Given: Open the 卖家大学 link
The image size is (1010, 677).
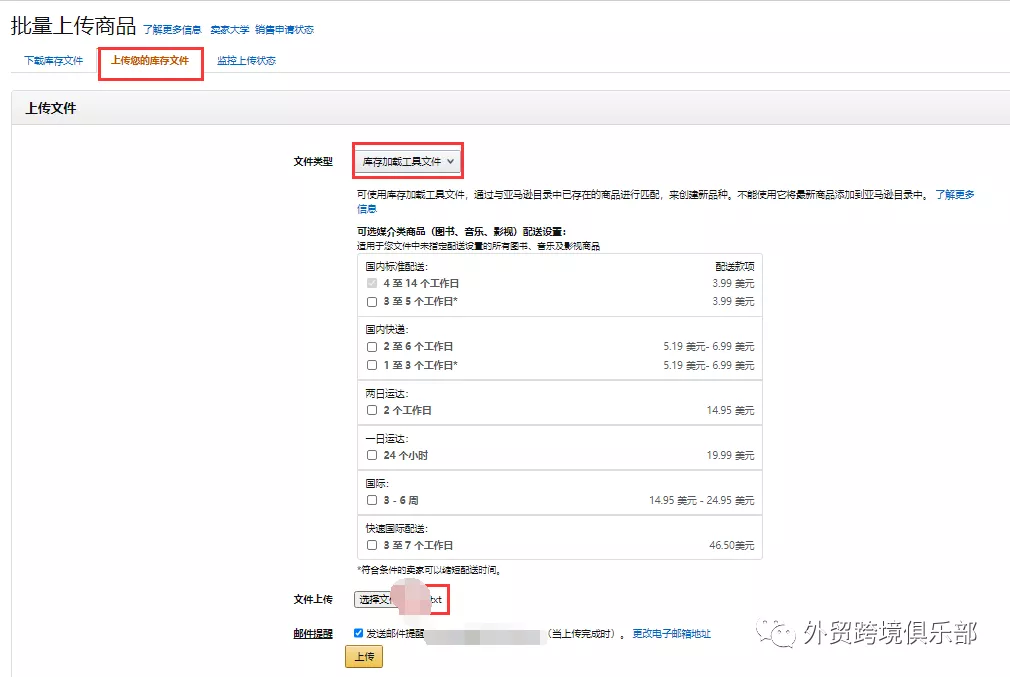Looking at the screenshot, I should pos(229,30).
